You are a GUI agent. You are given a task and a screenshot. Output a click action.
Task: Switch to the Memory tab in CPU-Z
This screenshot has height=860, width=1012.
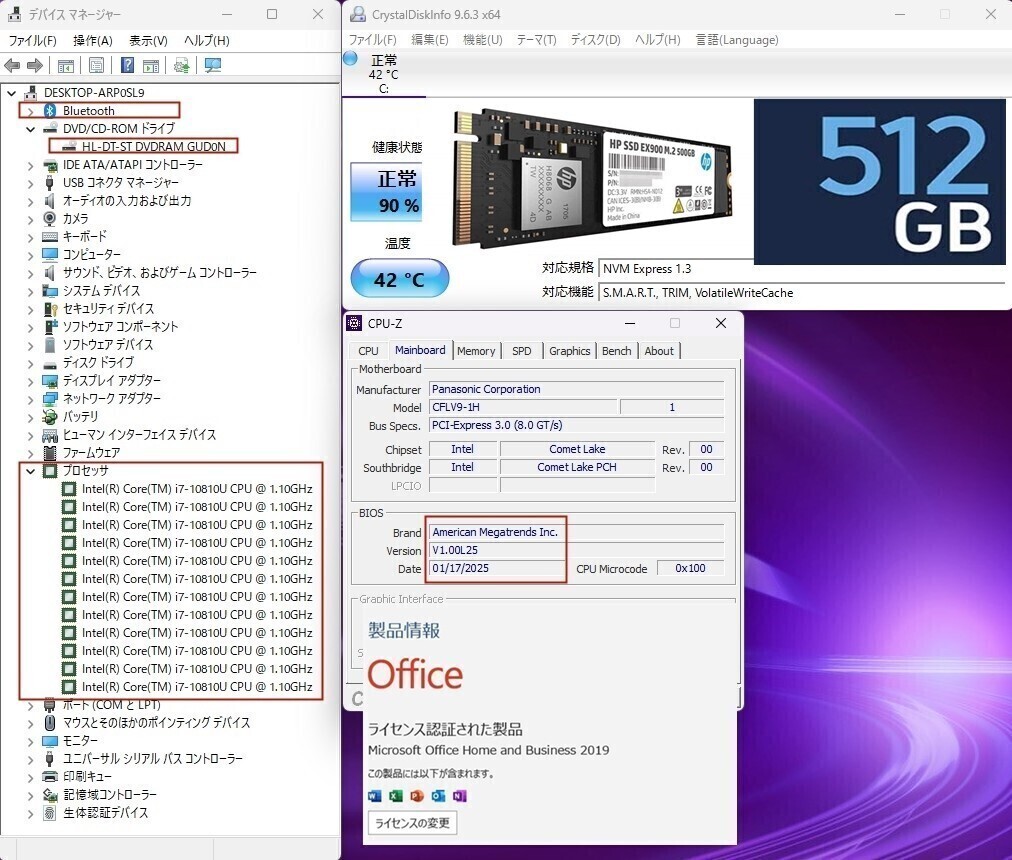(x=476, y=351)
